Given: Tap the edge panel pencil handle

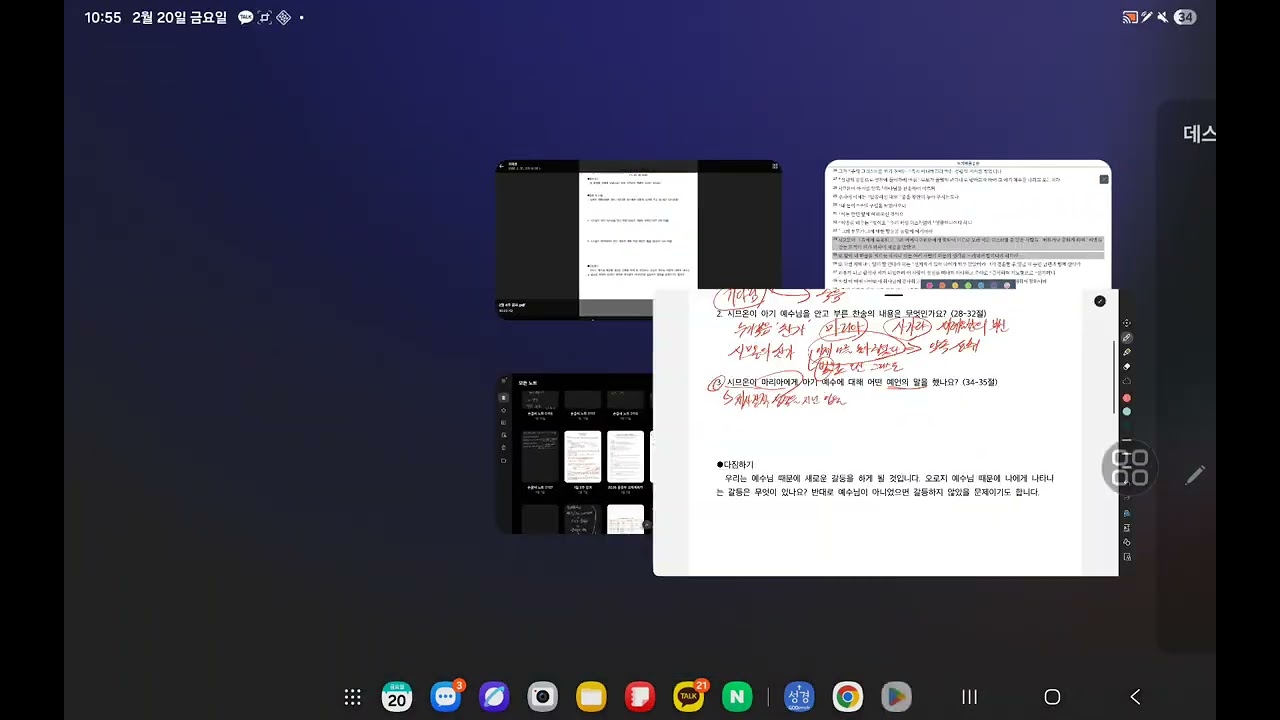Looking at the screenshot, I should point(1195,476).
